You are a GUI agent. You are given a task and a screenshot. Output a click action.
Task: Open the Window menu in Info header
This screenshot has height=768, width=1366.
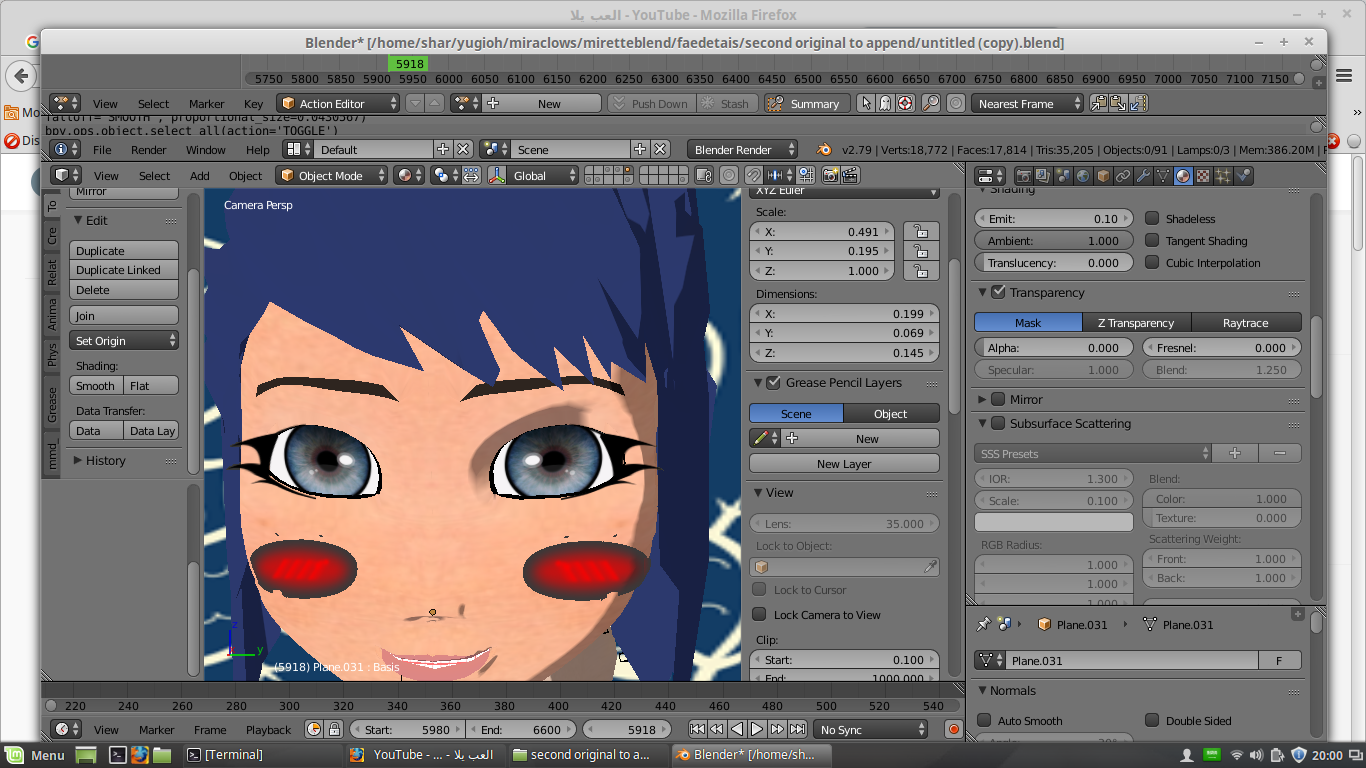point(206,150)
